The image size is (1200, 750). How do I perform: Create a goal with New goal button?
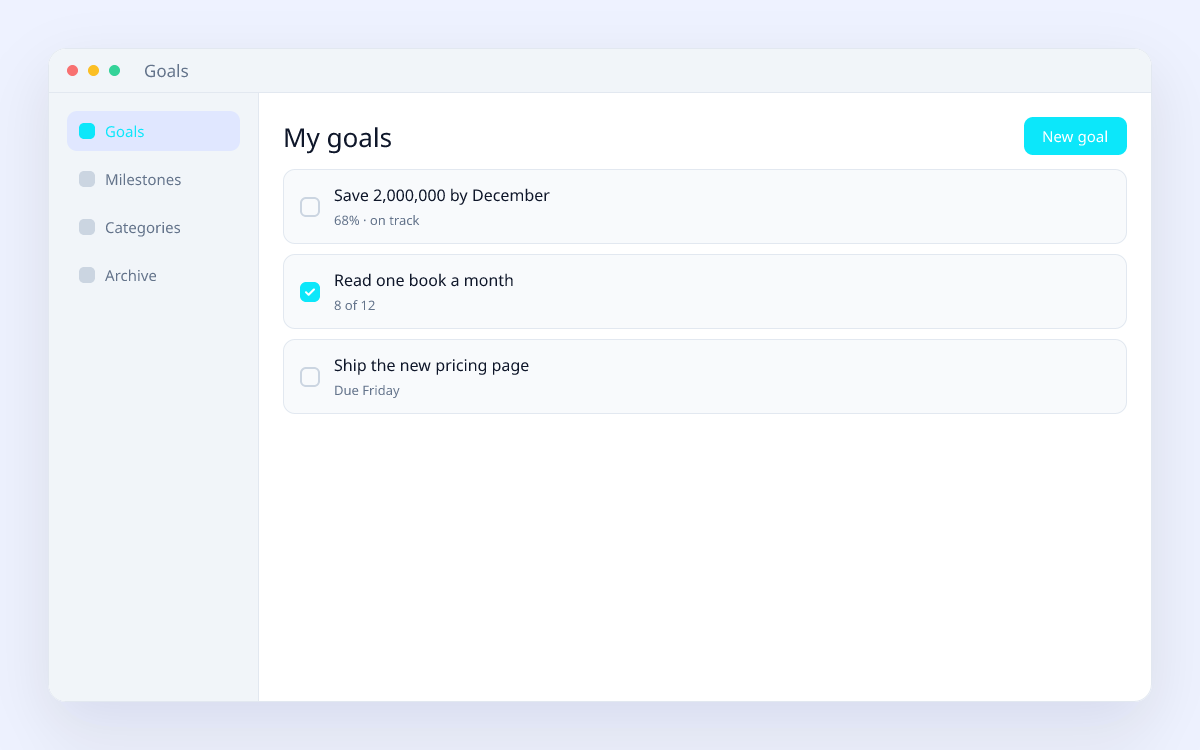point(1075,136)
